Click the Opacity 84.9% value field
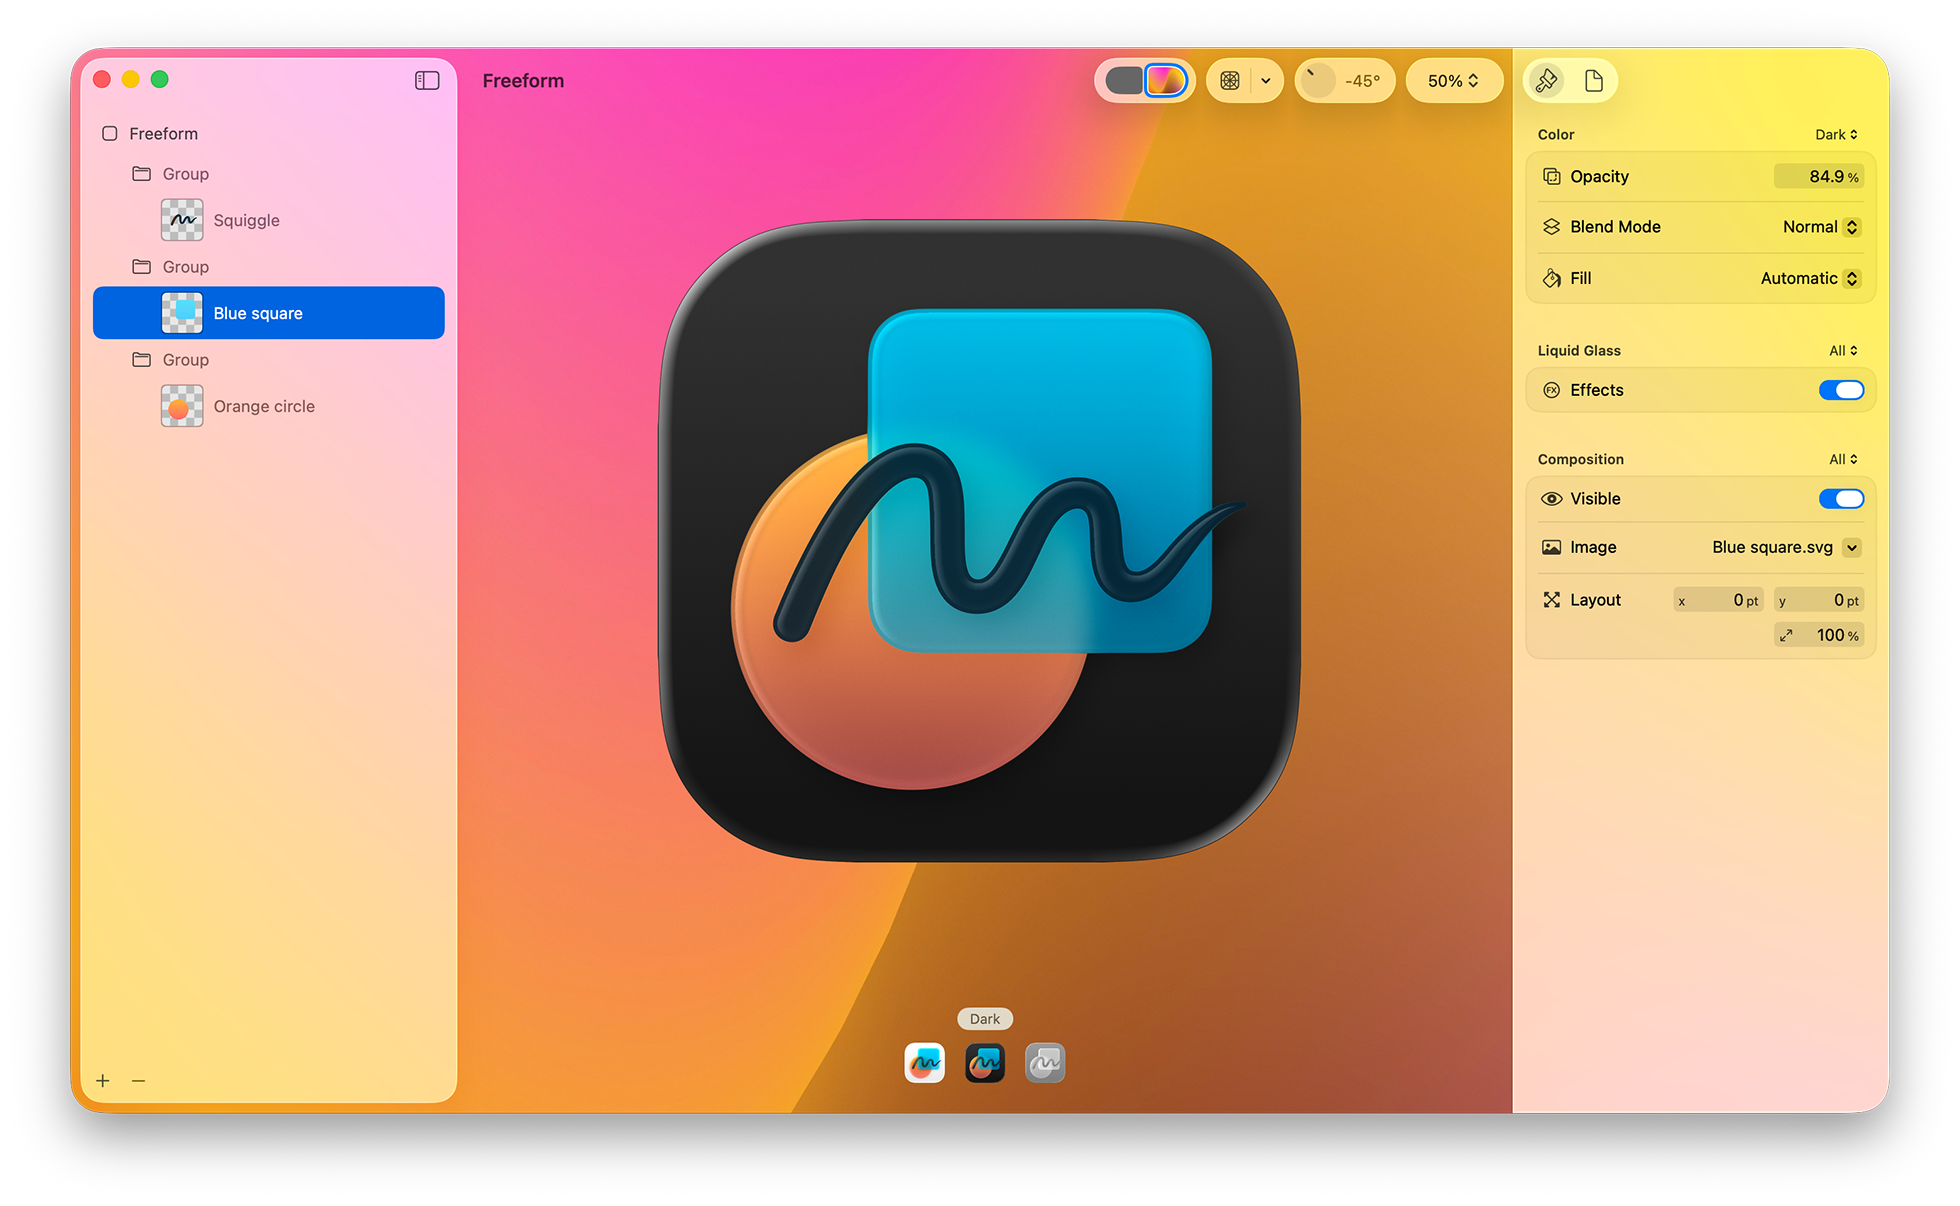Viewport: 1960px width, 1206px height. click(x=1819, y=176)
